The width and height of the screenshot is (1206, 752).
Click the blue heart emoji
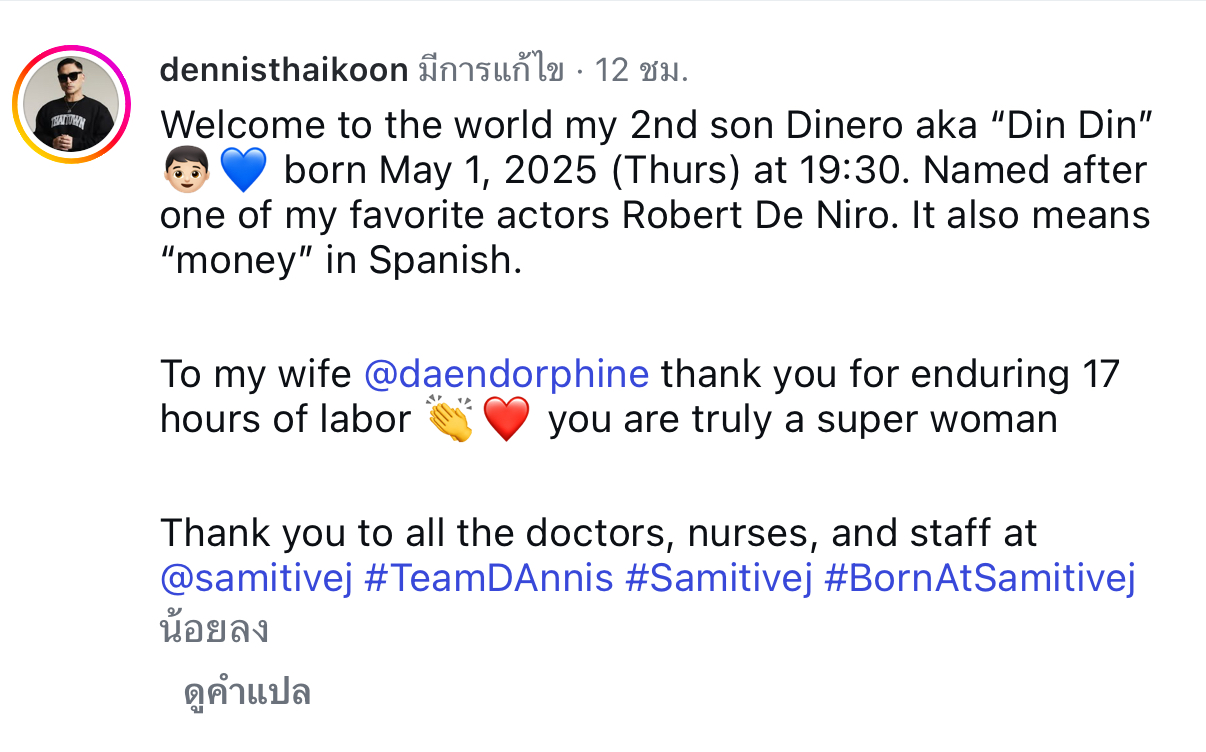point(241,173)
